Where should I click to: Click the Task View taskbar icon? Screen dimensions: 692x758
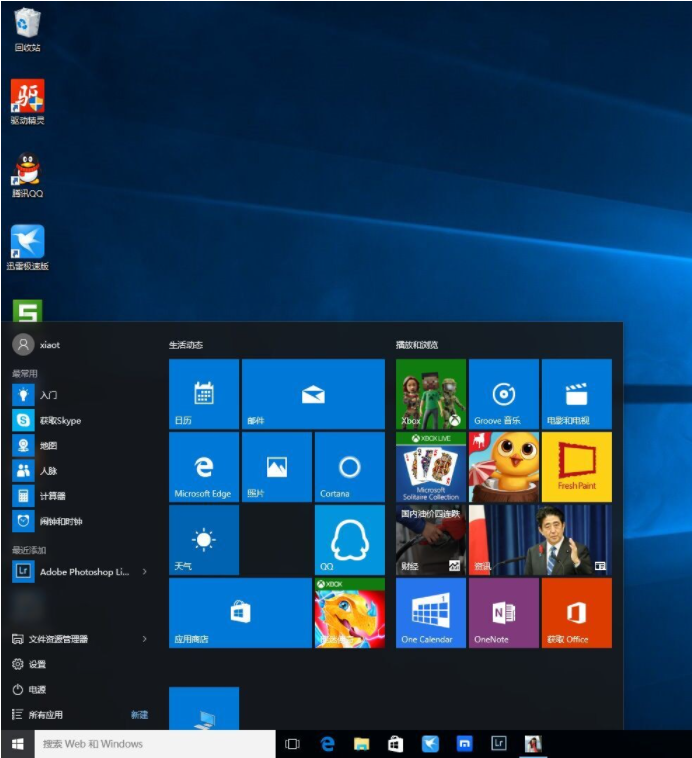tap(292, 744)
